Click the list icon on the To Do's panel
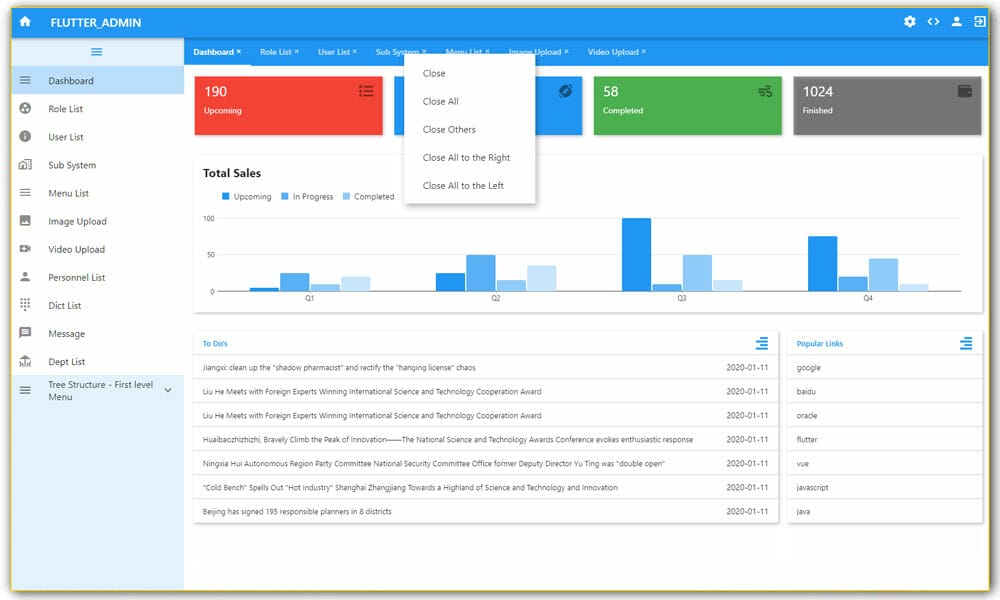 762,343
